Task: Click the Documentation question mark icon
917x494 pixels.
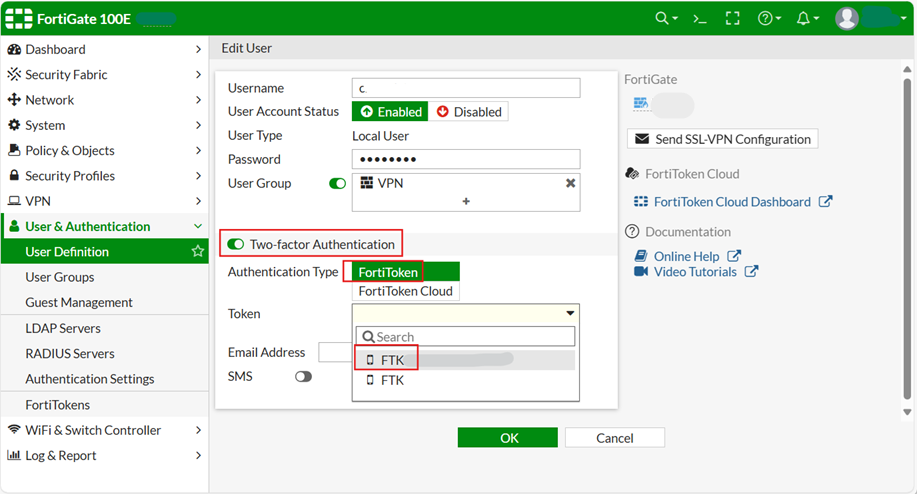Action: tap(632, 232)
